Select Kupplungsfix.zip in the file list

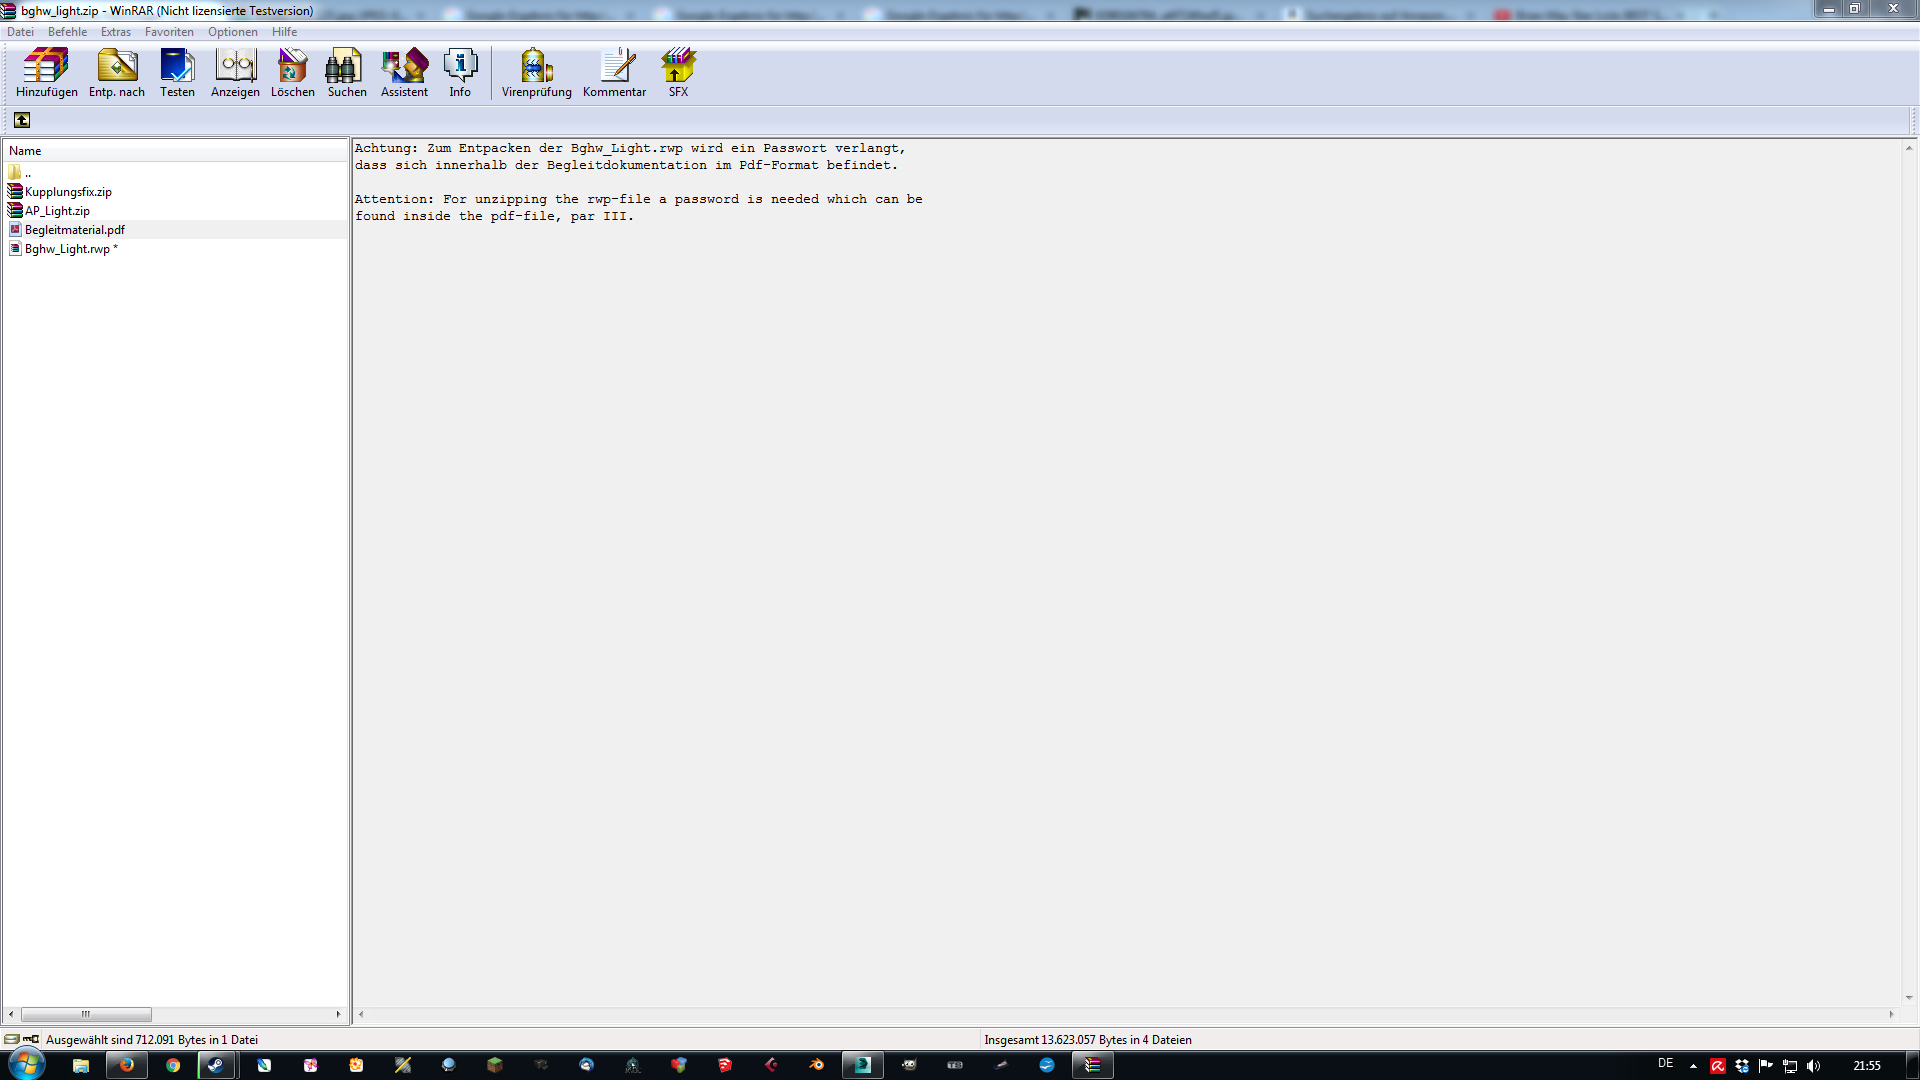tap(68, 192)
